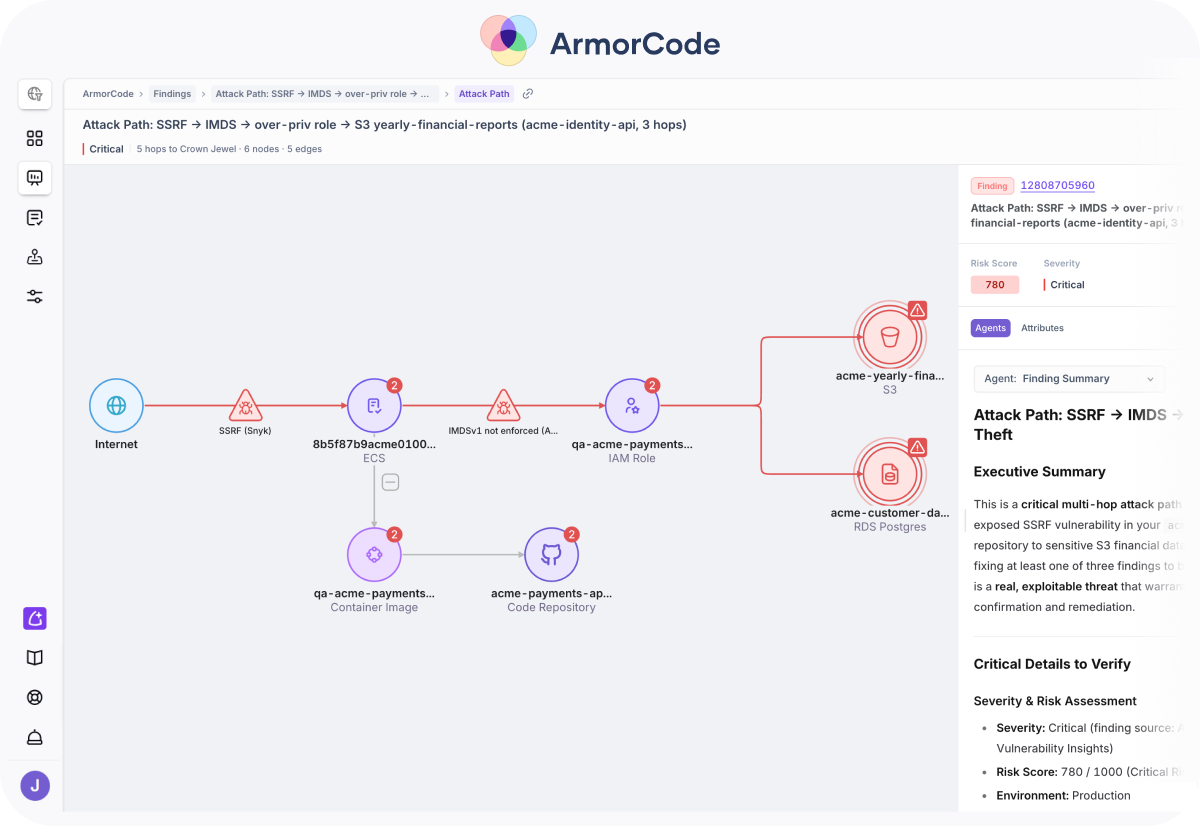The width and height of the screenshot is (1200, 826).
Task: Switch to the Agents tab
Action: pos(990,328)
